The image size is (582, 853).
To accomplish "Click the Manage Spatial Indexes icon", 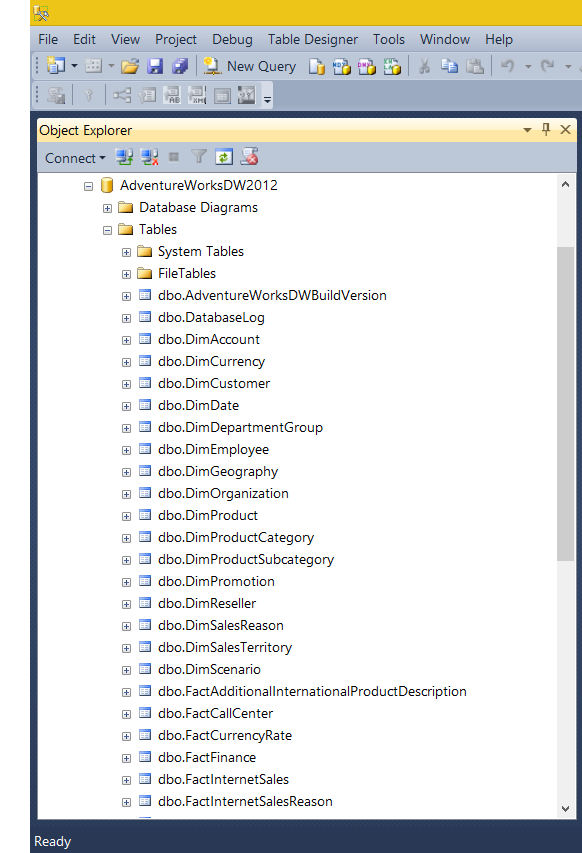I will [246, 96].
